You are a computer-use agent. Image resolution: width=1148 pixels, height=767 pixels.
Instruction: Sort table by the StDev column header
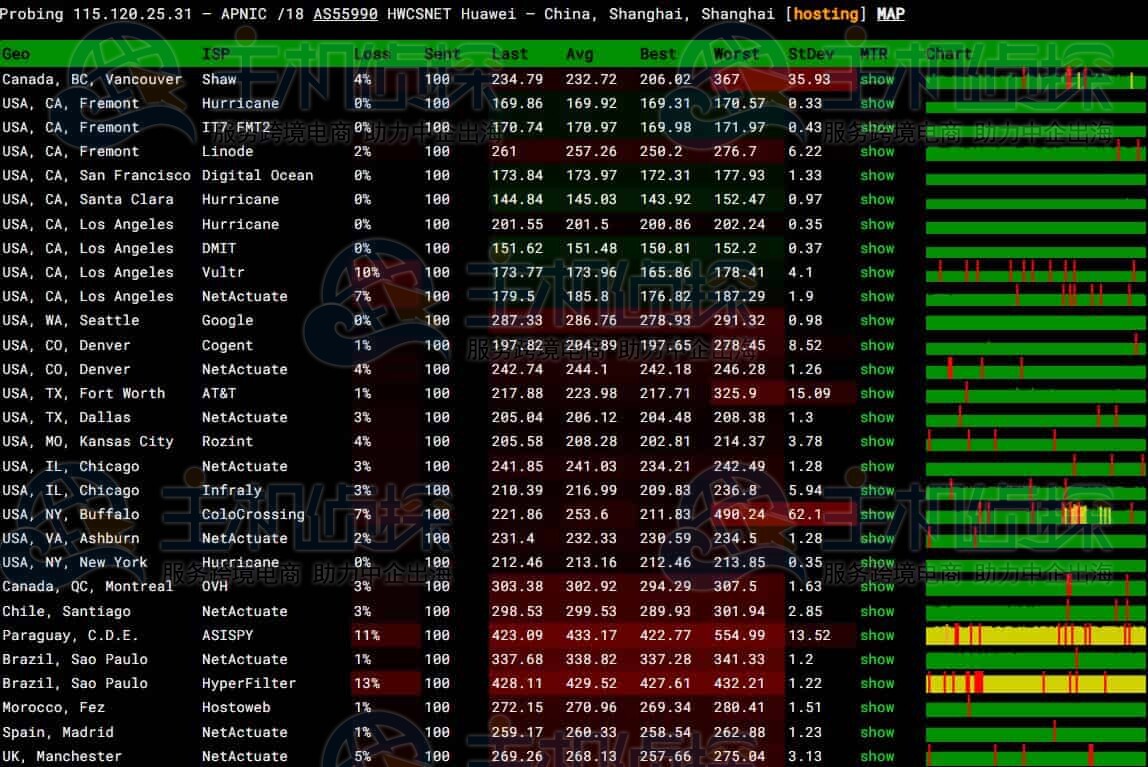click(810, 54)
